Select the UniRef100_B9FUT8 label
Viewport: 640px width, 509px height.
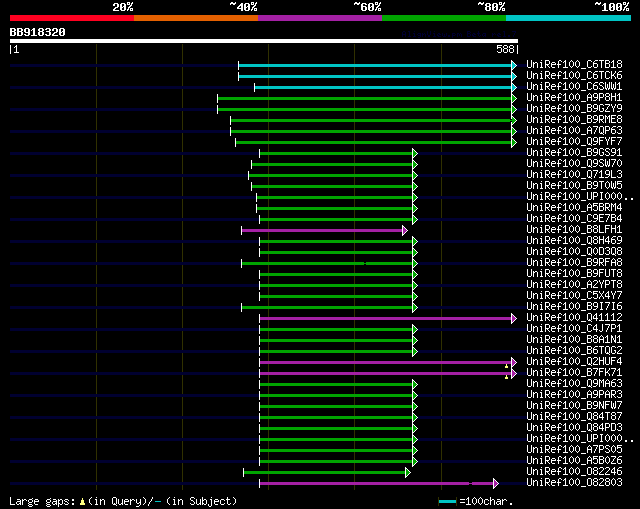[x=574, y=274]
